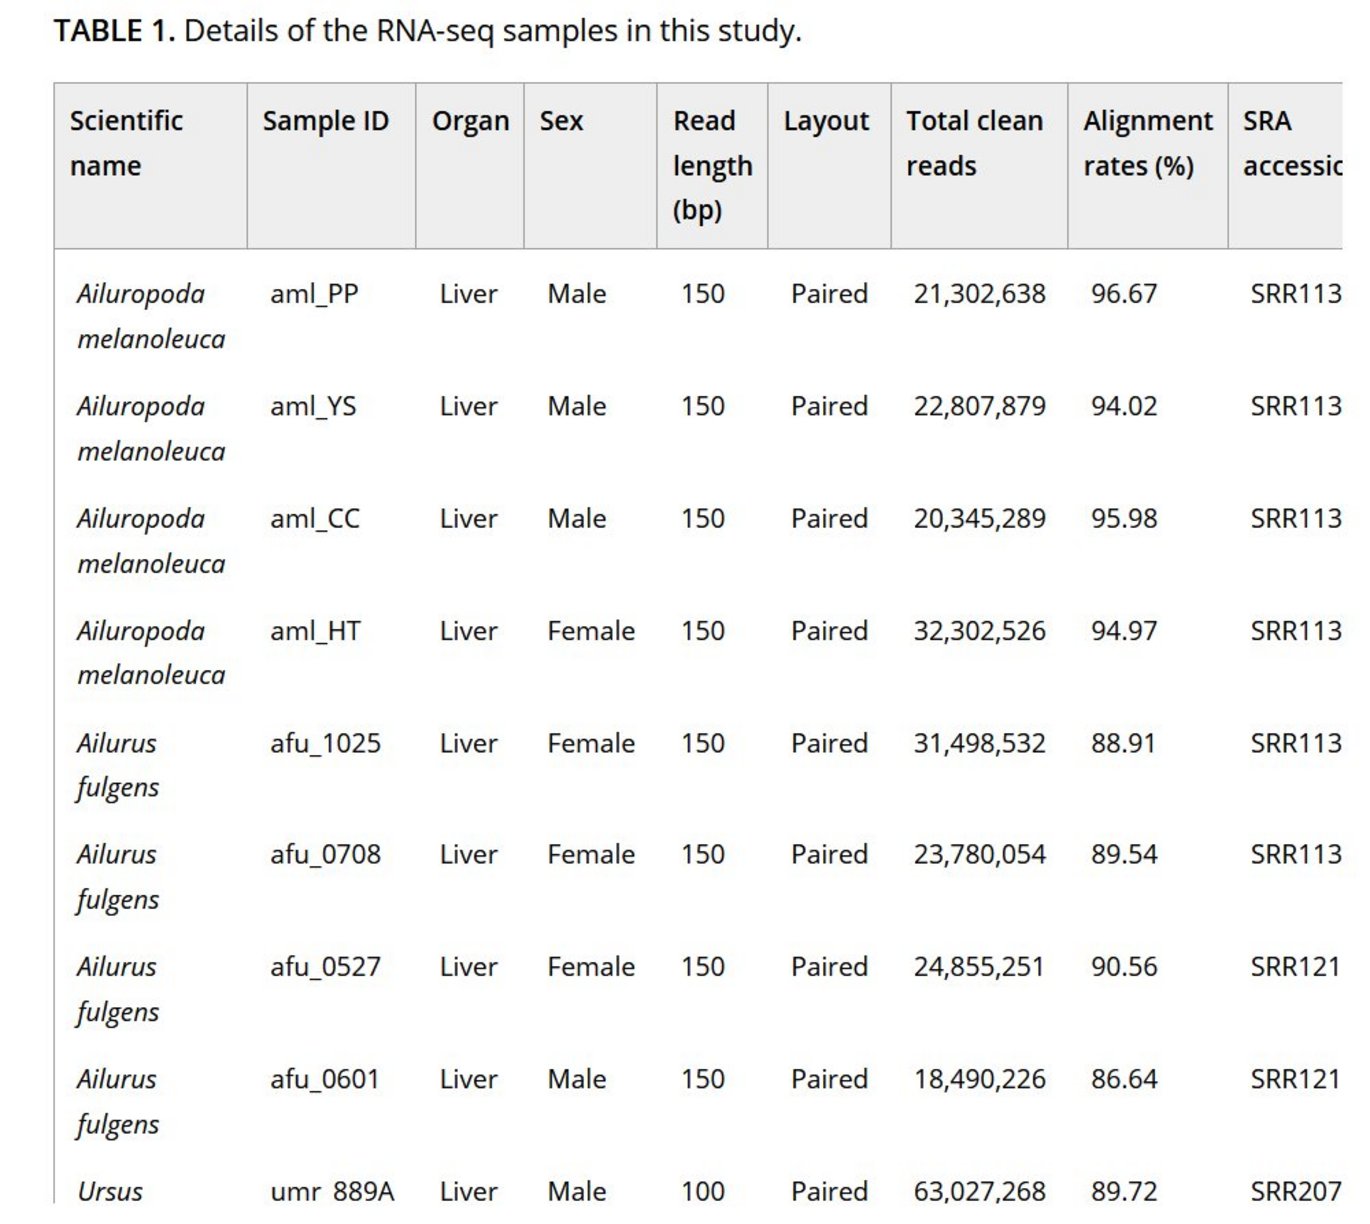Viewport: 1370px width, 1224px height.
Task: Click the Layout column header
Action: (826, 121)
